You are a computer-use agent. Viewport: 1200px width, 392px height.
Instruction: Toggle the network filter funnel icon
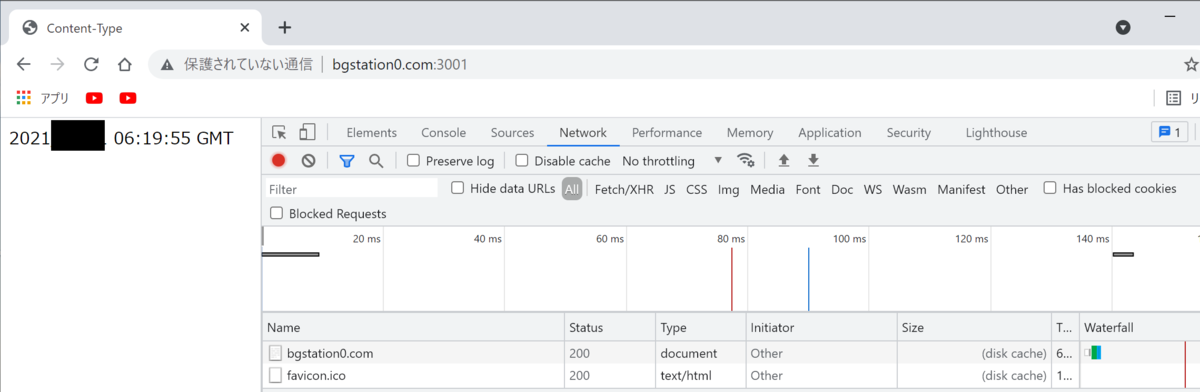(347, 160)
